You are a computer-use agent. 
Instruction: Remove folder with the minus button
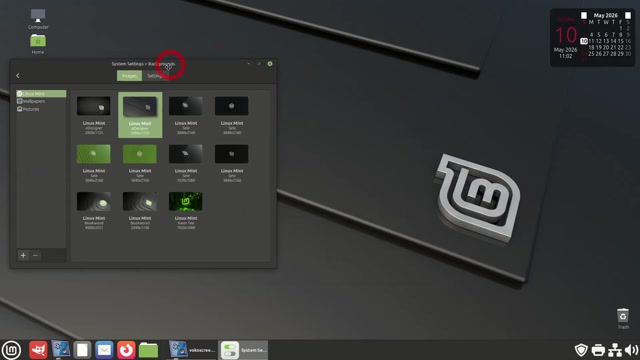pyautogui.click(x=36, y=255)
